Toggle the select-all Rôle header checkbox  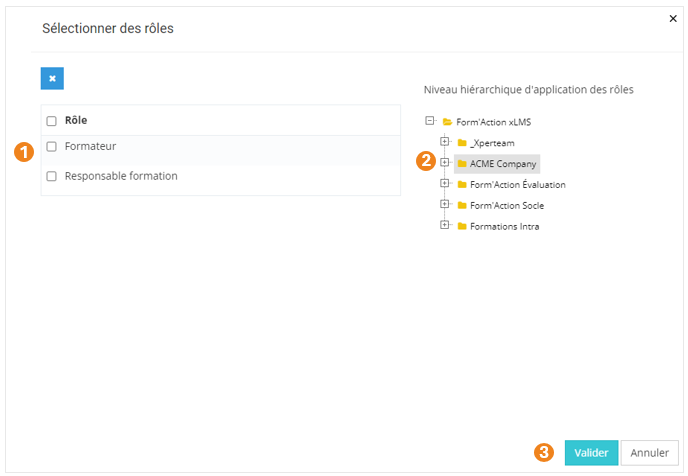(x=51, y=120)
